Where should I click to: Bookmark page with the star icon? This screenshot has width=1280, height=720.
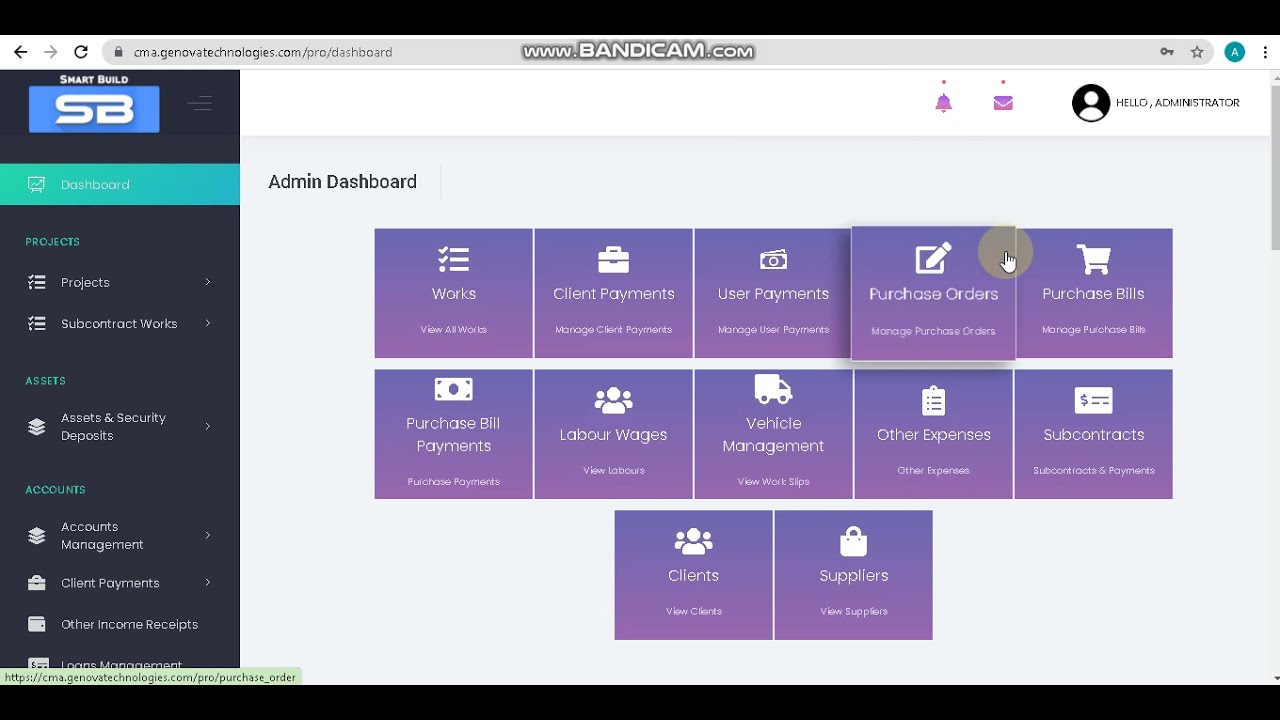(x=1197, y=52)
